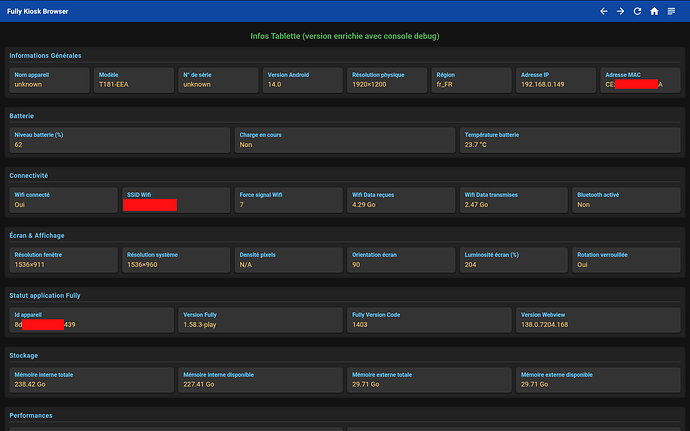The image size is (690, 431).
Task: Click the Wifi Data reçues value 4.29 Go
Action: [x=364, y=205]
